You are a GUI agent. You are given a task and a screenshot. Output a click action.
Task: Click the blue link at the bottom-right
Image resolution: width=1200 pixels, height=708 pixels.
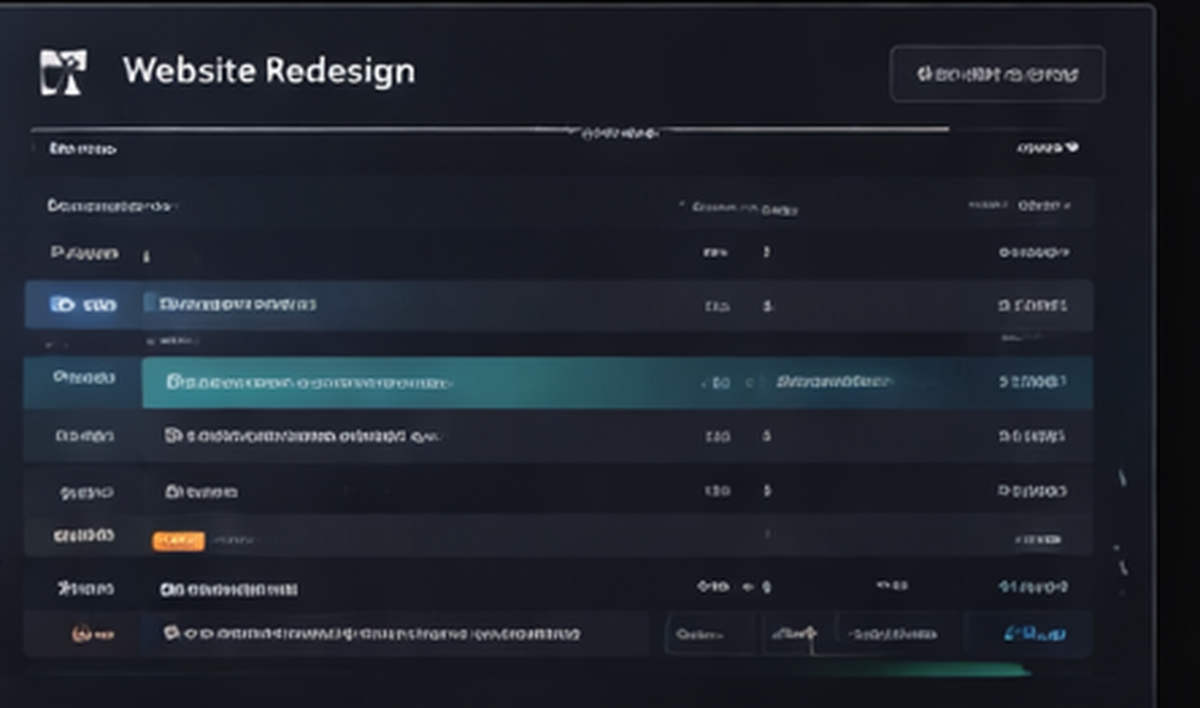tap(1034, 634)
